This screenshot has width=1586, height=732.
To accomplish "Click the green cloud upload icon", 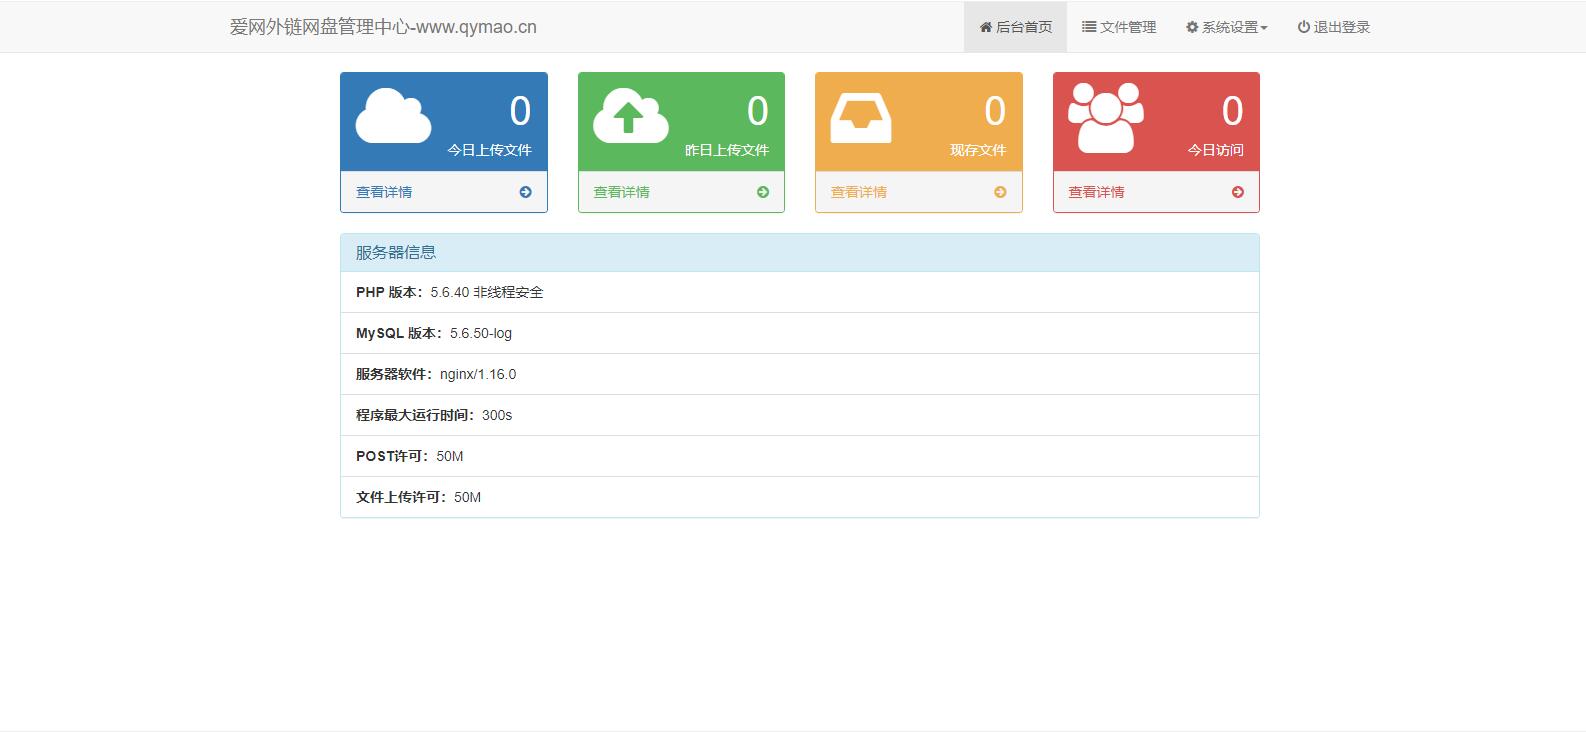I will [x=630, y=116].
